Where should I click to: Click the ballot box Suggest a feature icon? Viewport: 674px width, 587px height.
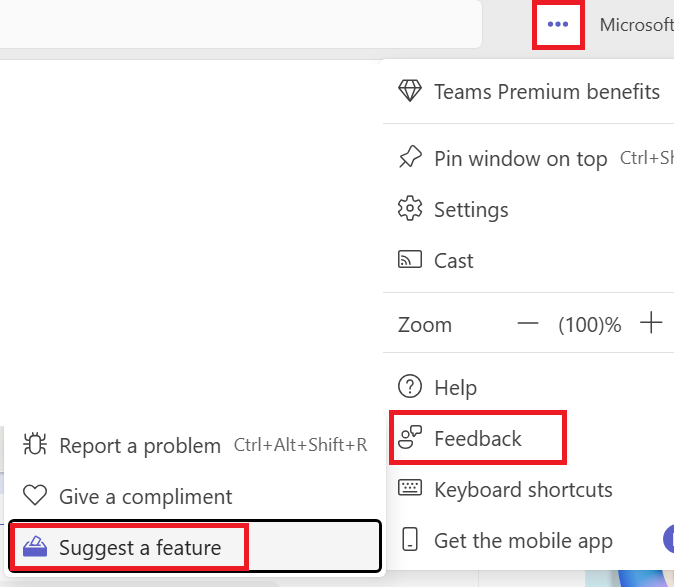tap(35, 546)
